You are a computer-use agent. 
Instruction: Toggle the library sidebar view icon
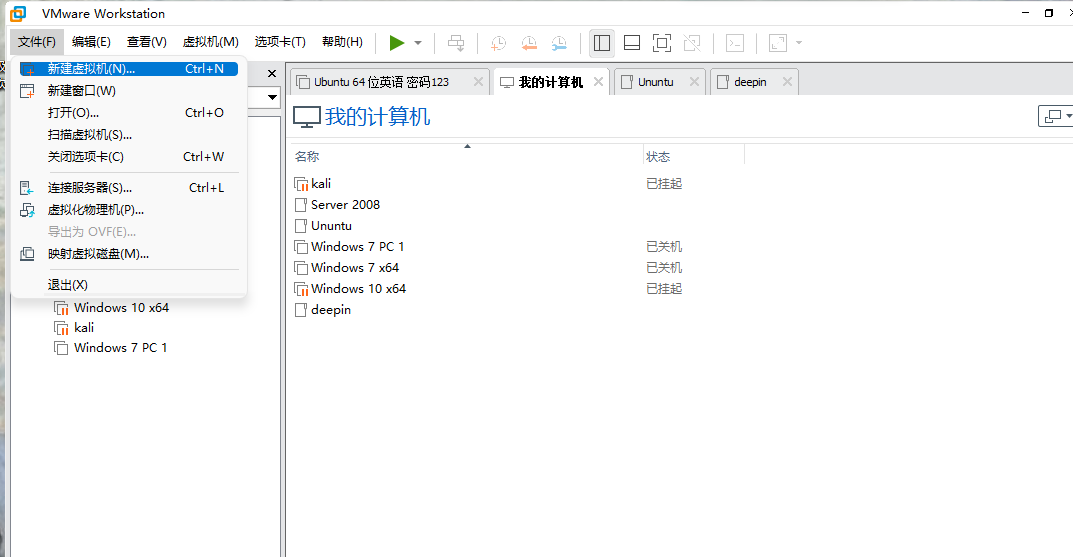click(x=602, y=43)
